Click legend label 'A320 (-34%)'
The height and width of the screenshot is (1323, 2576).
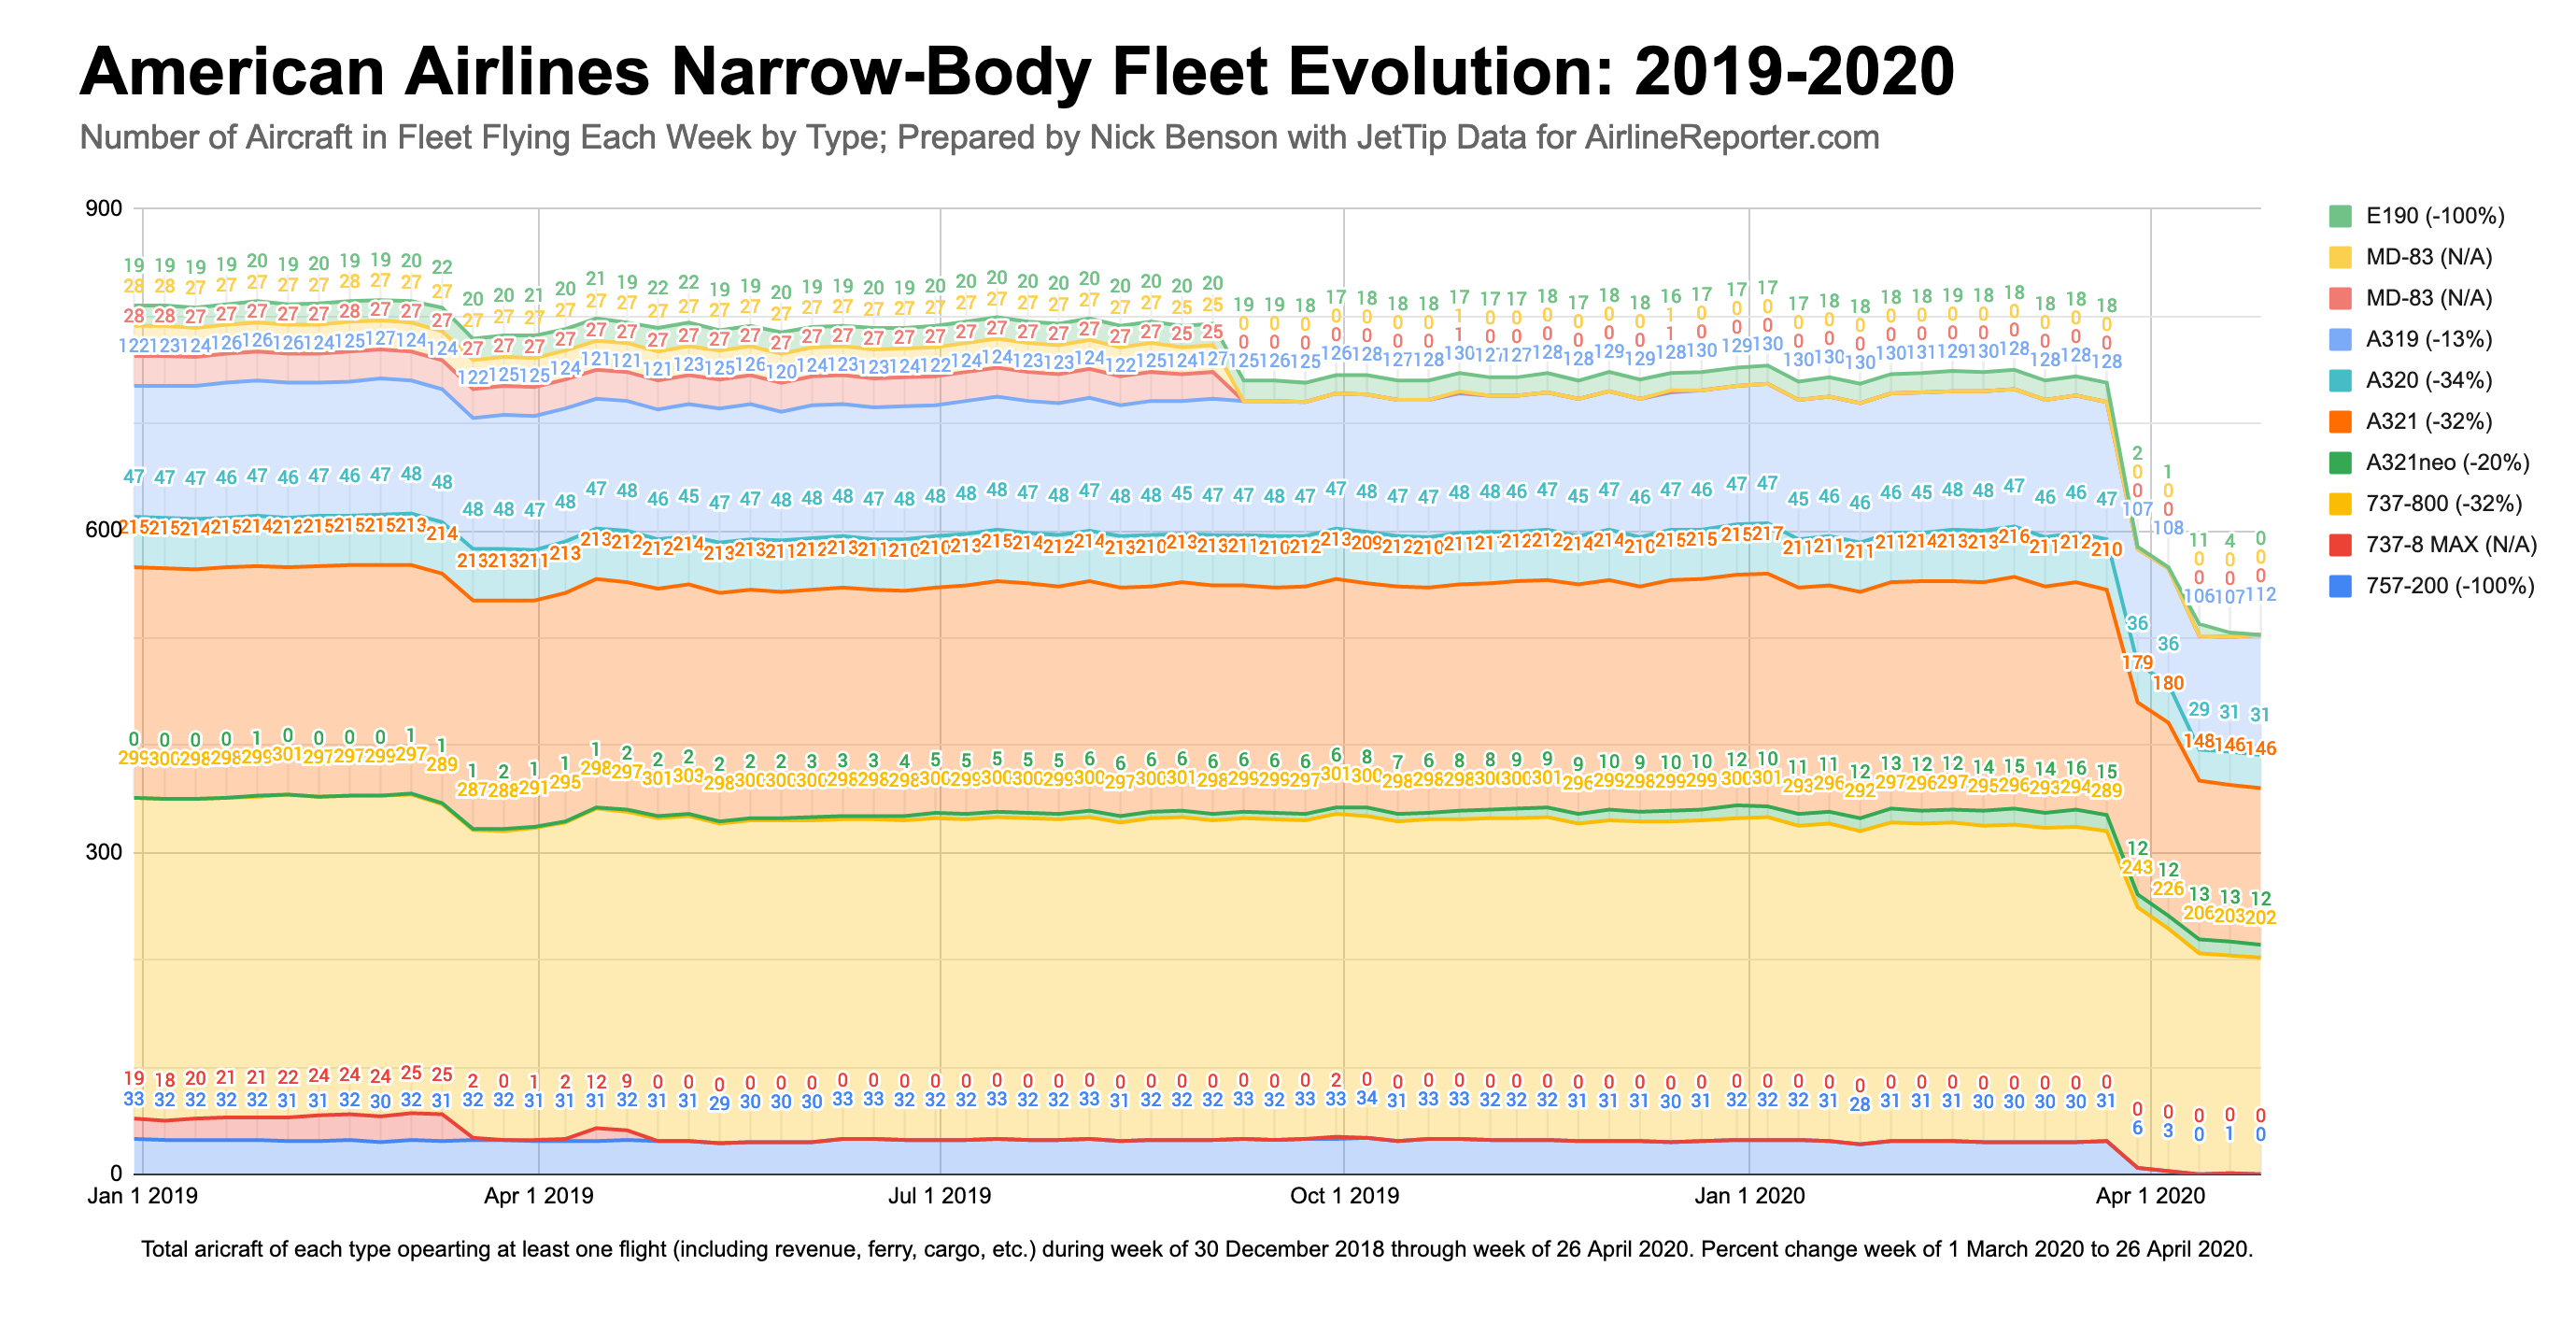[2429, 380]
